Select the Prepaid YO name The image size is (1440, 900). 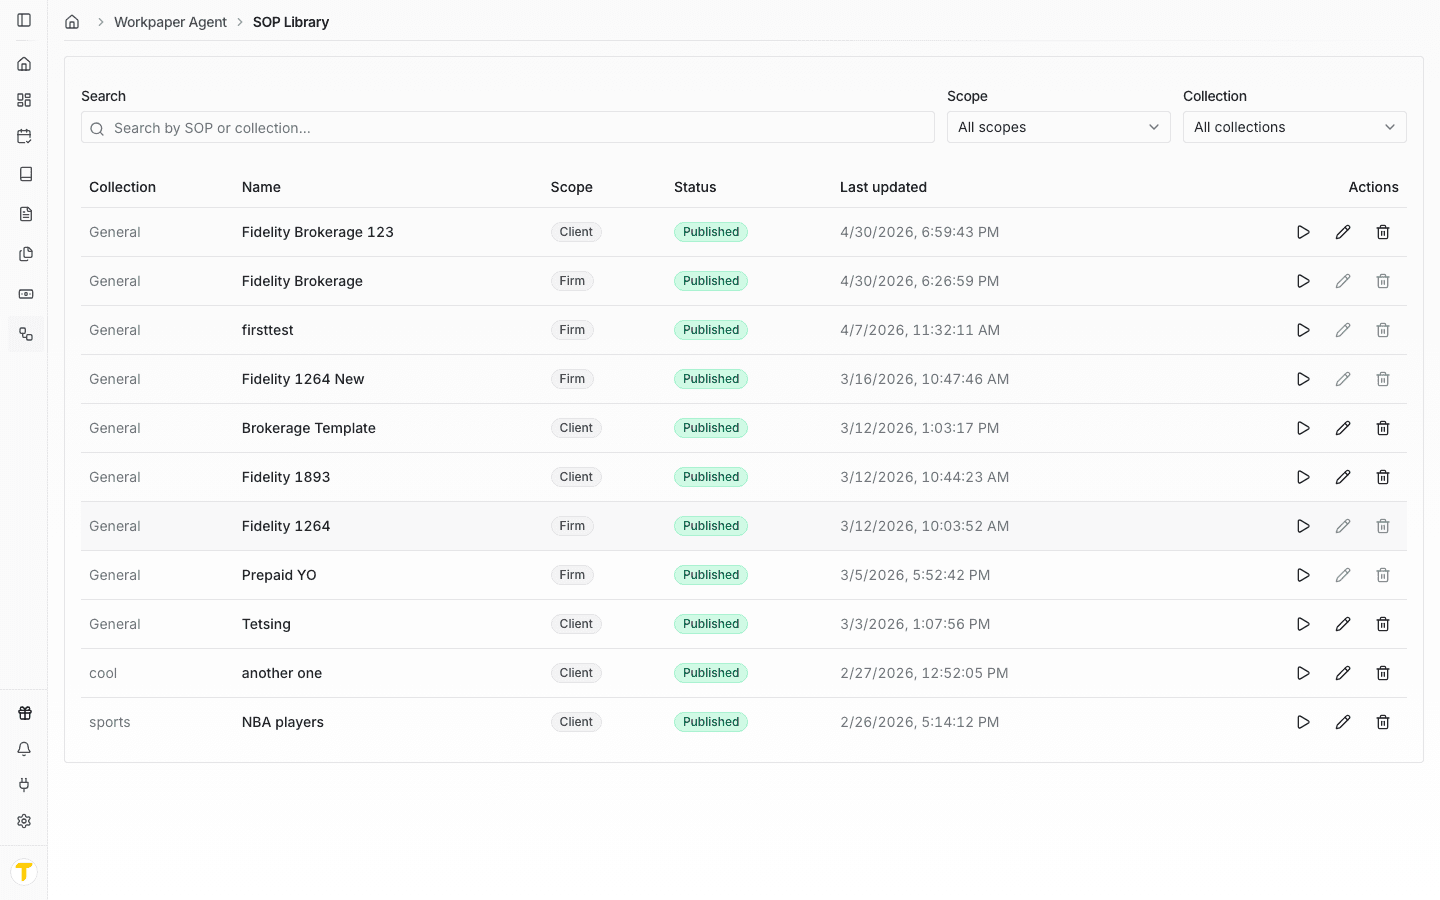(279, 575)
